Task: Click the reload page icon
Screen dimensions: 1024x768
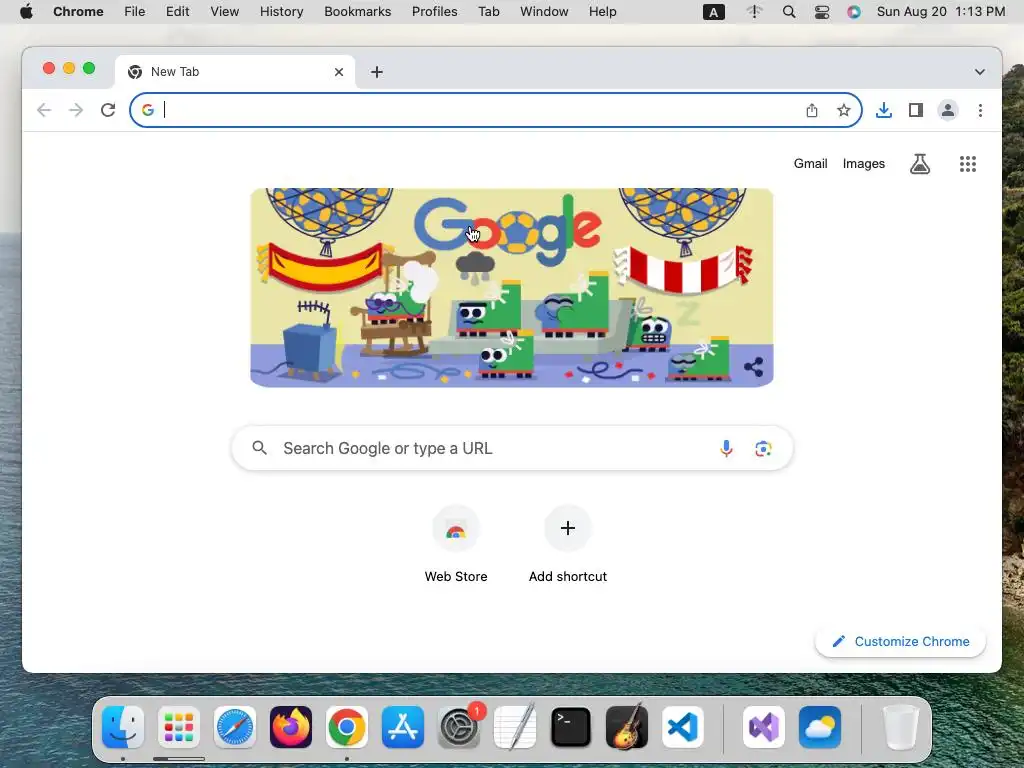Action: coord(108,110)
